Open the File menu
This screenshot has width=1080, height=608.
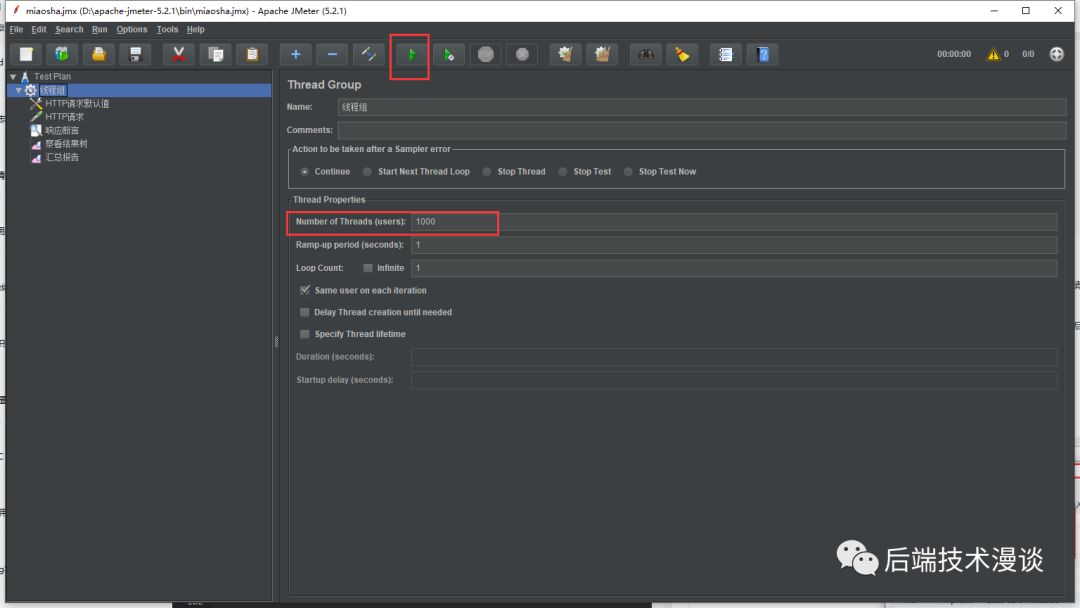tap(17, 30)
